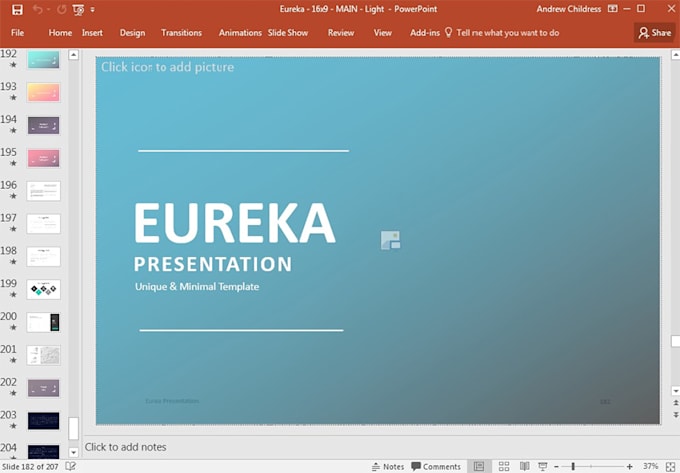Screen dimensions: 680x473
Task: Click the Undo arrow icon
Action: 37,10
